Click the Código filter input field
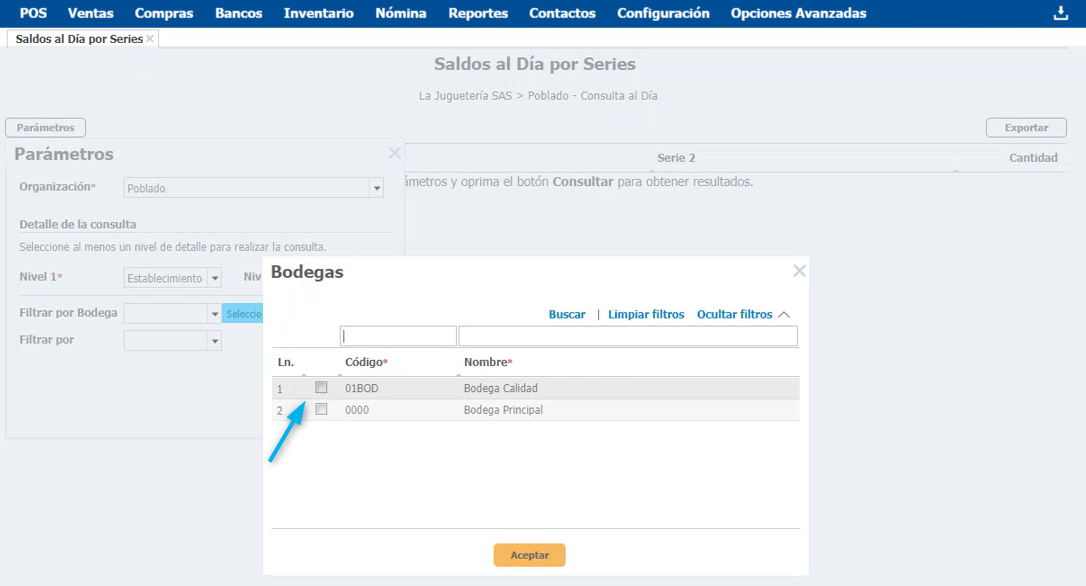Image resolution: width=1086 pixels, height=586 pixels. pos(398,336)
